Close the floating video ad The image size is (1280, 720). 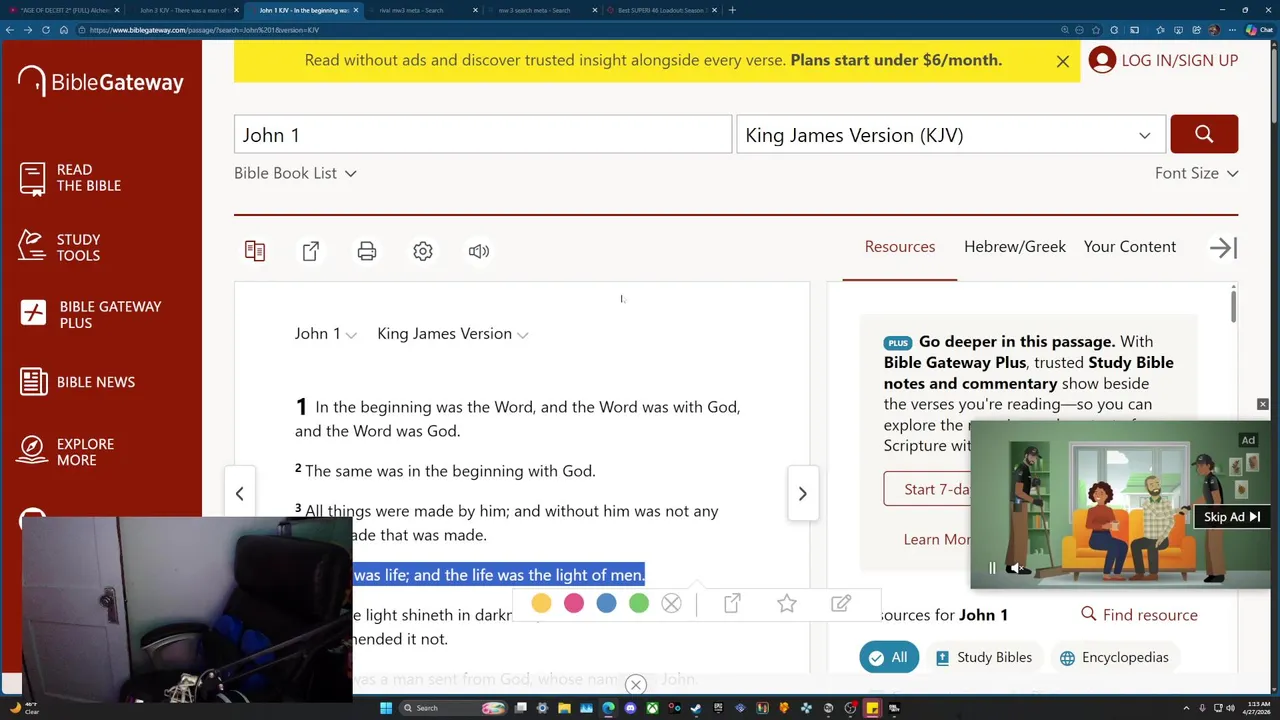point(1262,404)
